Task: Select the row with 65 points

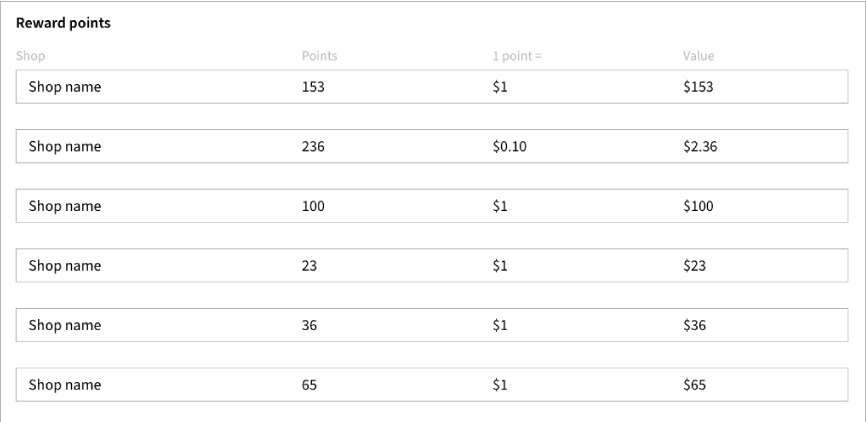Action: coord(432,385)
